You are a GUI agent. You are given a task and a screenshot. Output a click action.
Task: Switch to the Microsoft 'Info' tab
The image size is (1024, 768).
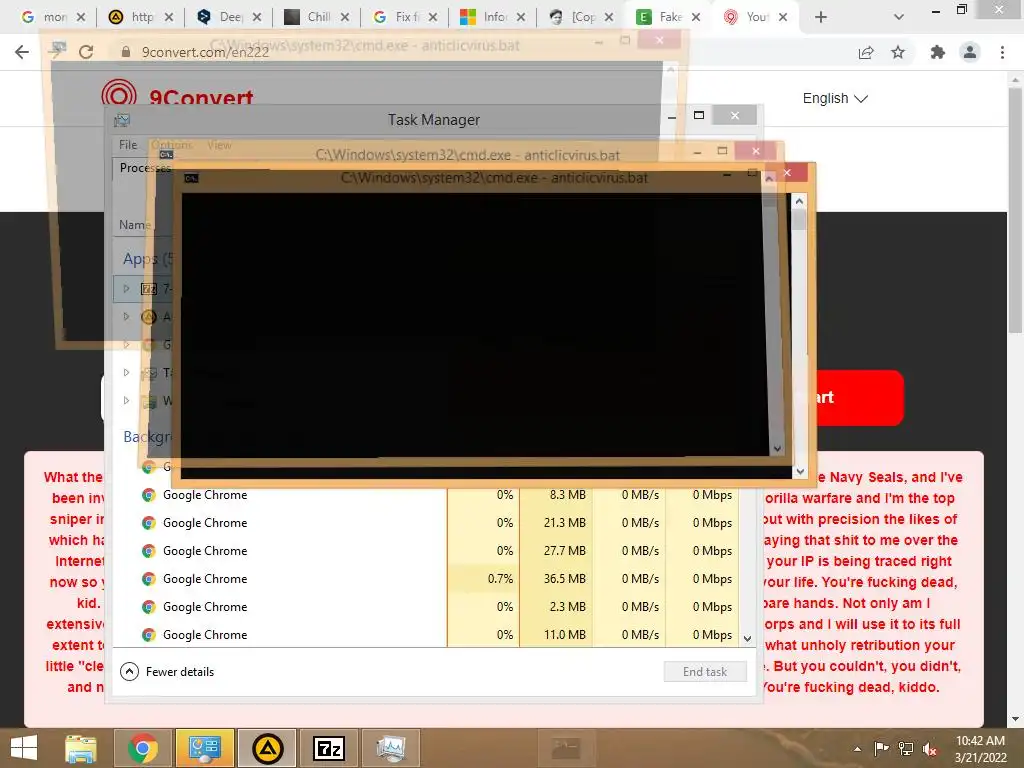tap(493, 17)
